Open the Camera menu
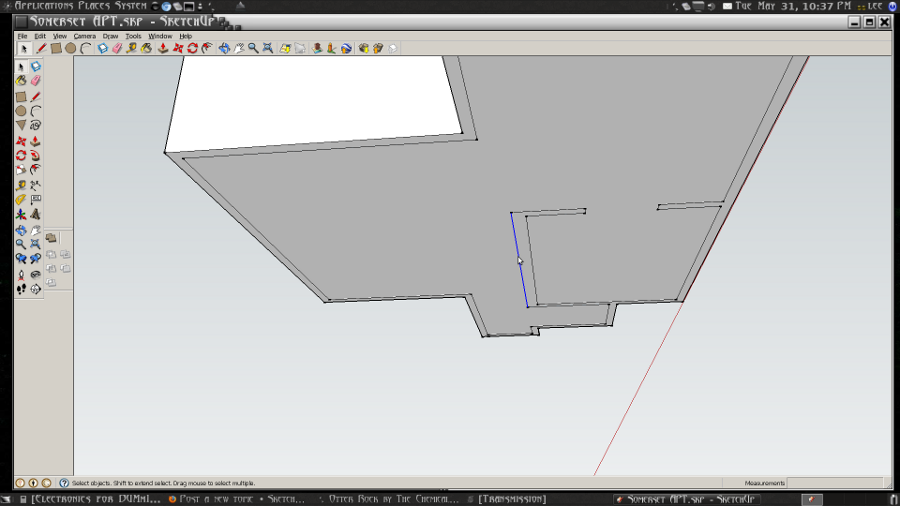 (84, 36)
